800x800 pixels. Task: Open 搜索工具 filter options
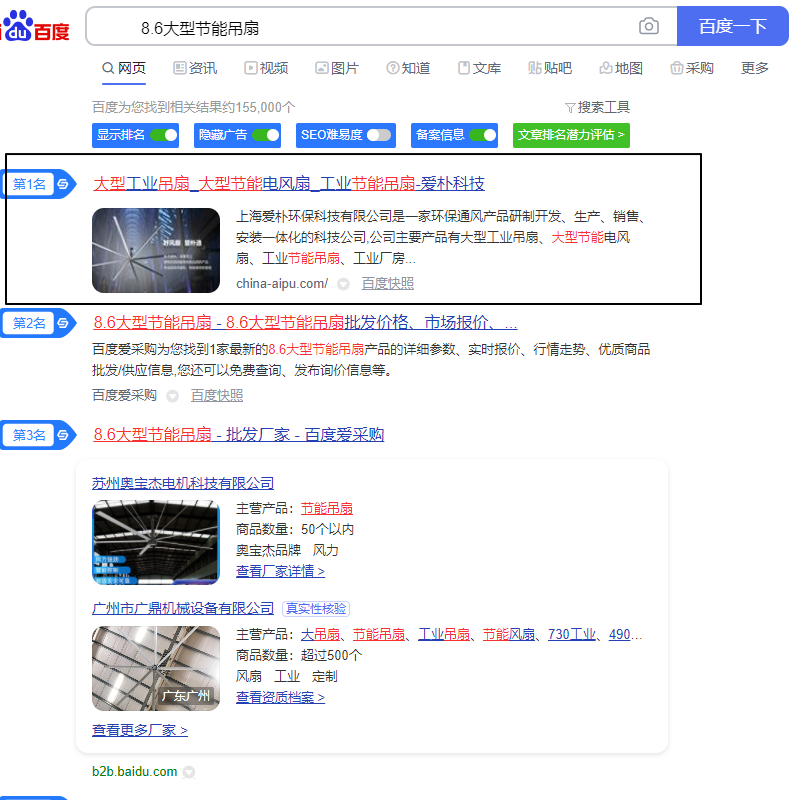pyautogui.click(x=597, y=107)
